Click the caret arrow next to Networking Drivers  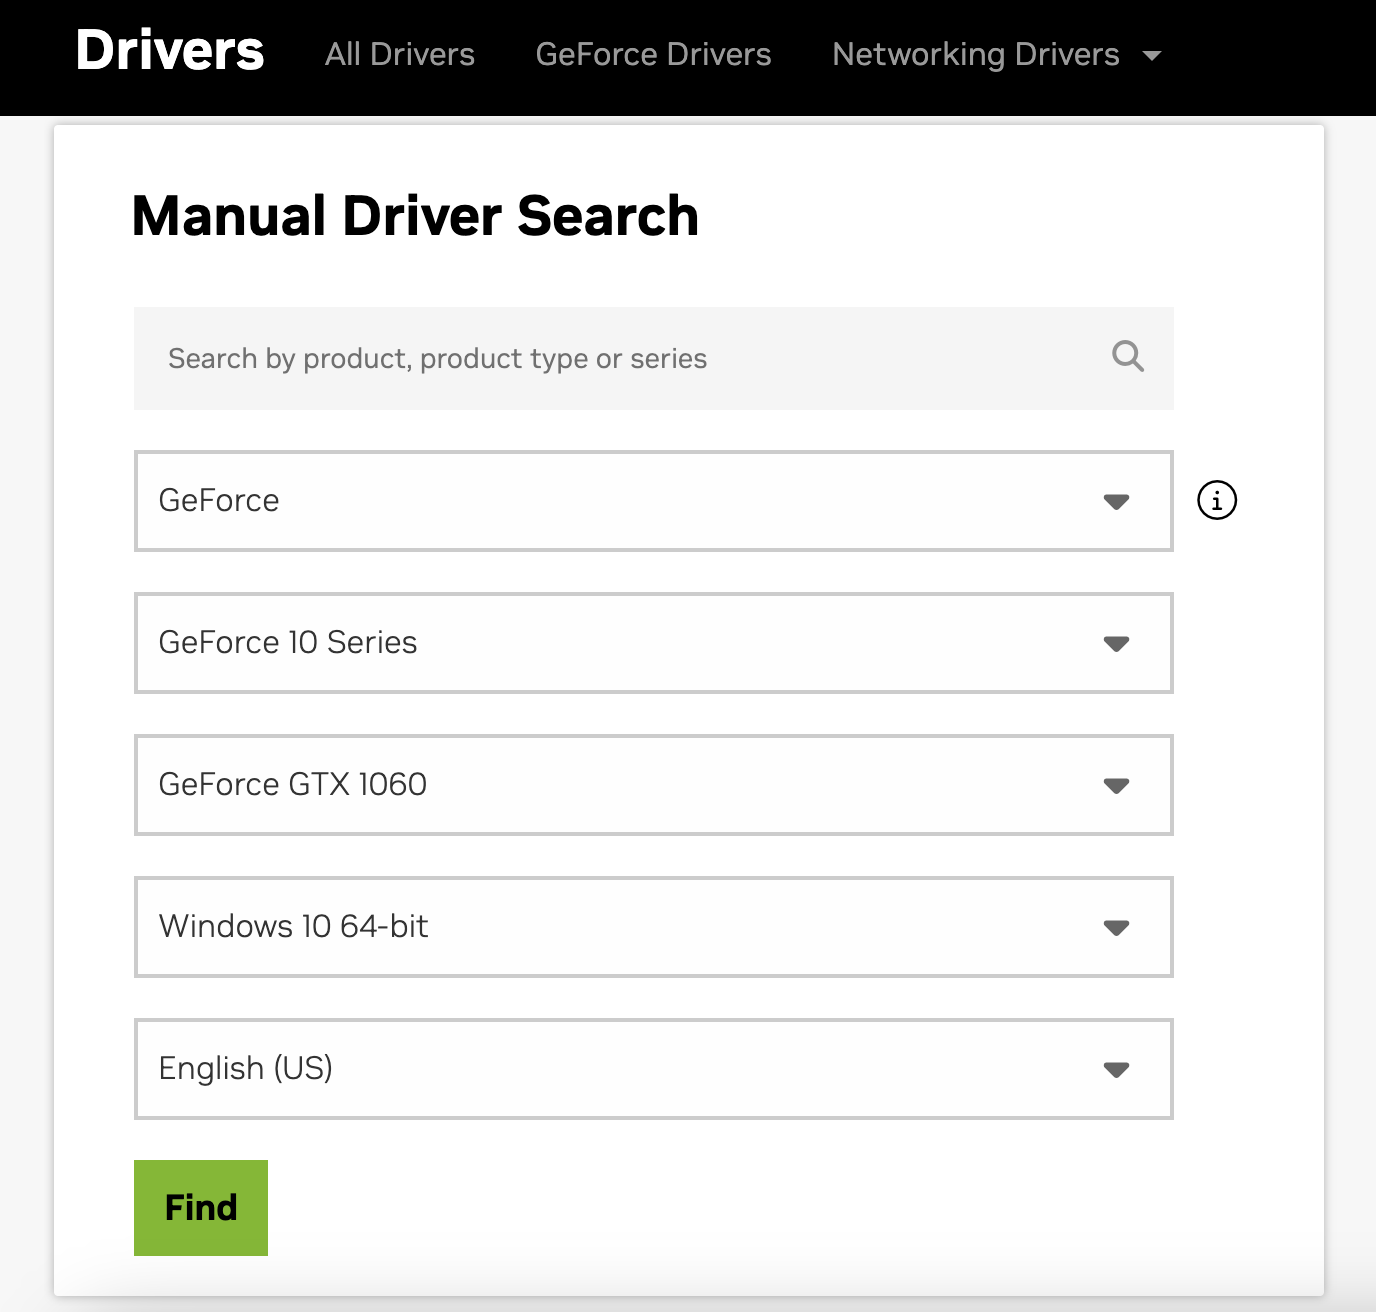pos(1152,56)
